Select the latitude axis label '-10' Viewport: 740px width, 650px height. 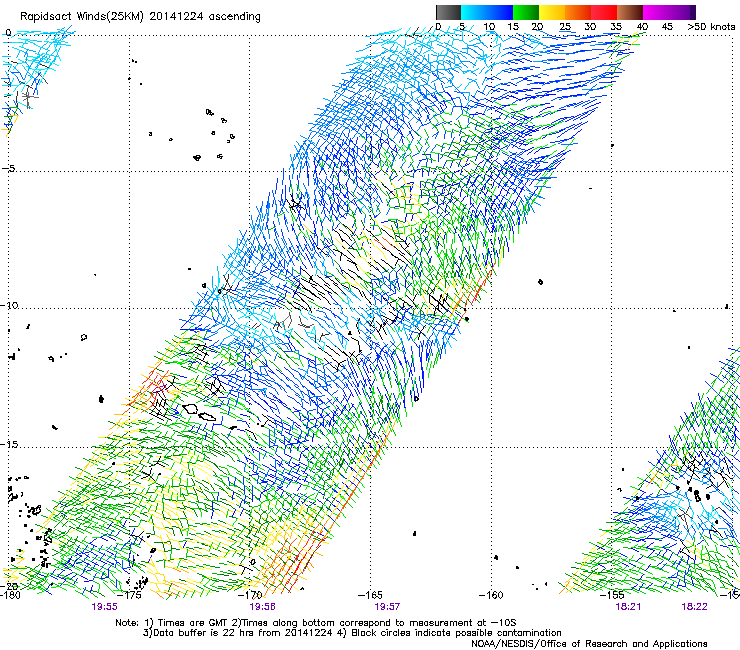tap(9, 305)
